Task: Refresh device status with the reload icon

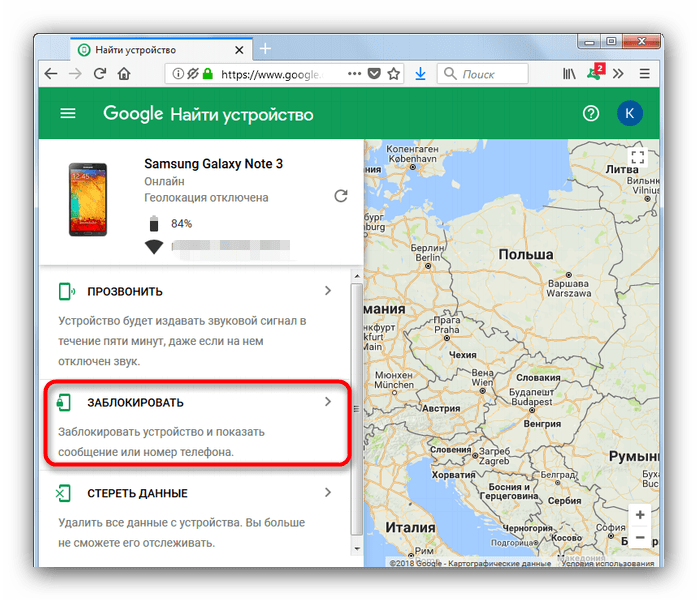Action: [341, 196]
